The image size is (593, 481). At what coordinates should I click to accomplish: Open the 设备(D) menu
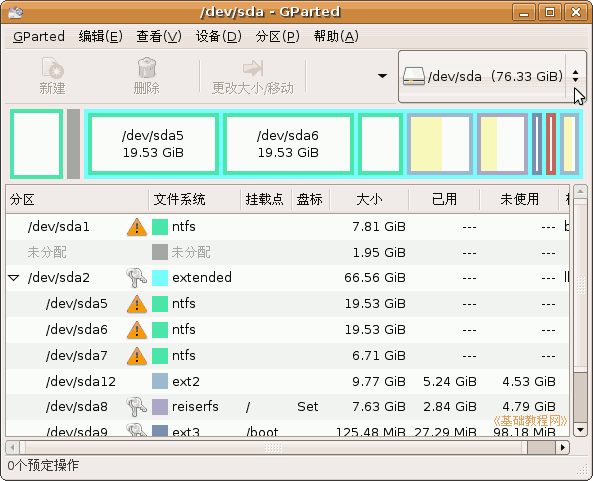coord(219,36)
